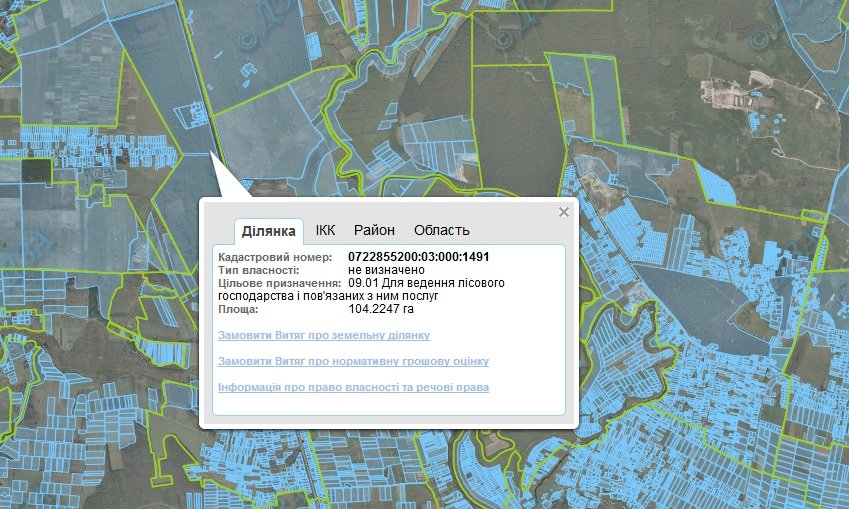Click ownership value не визначено
849x509 pixels.
pos(386,270)
